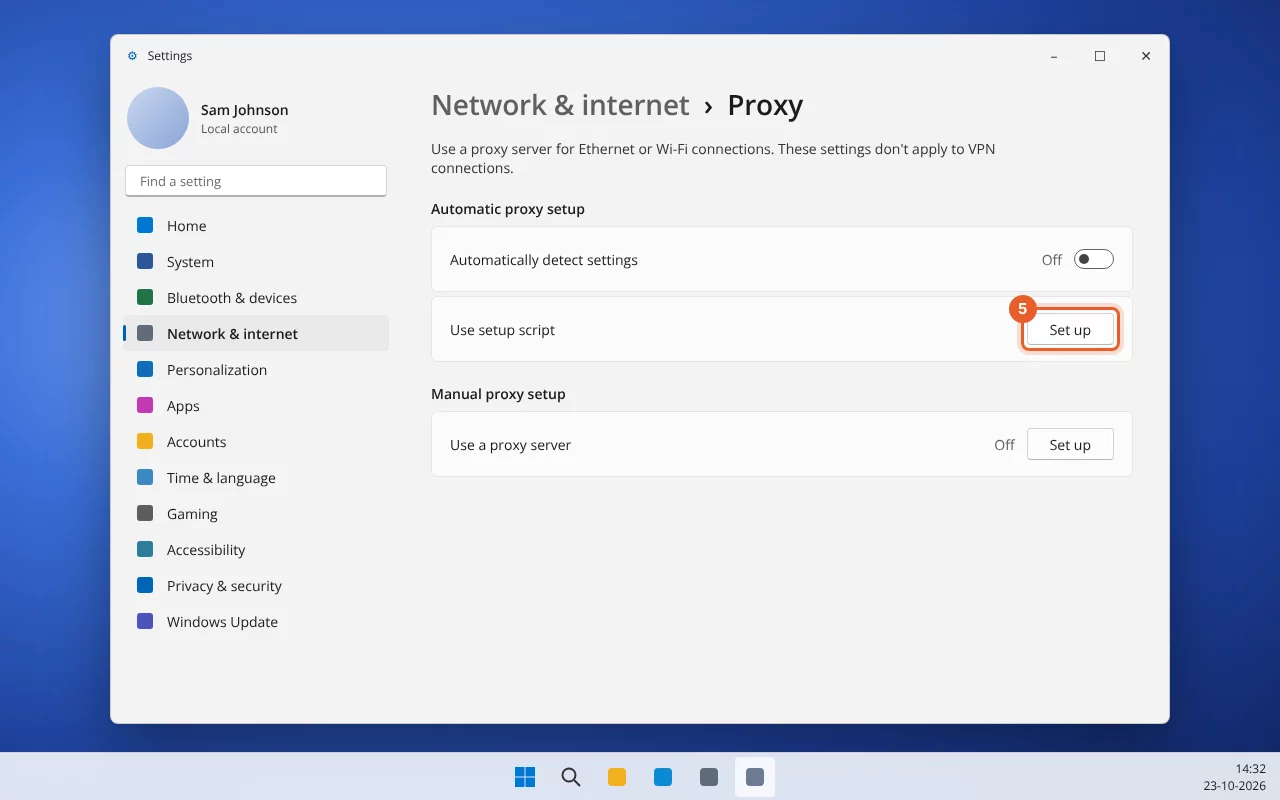Click the Off status beside Use a proxy server

pos(1004,445)
